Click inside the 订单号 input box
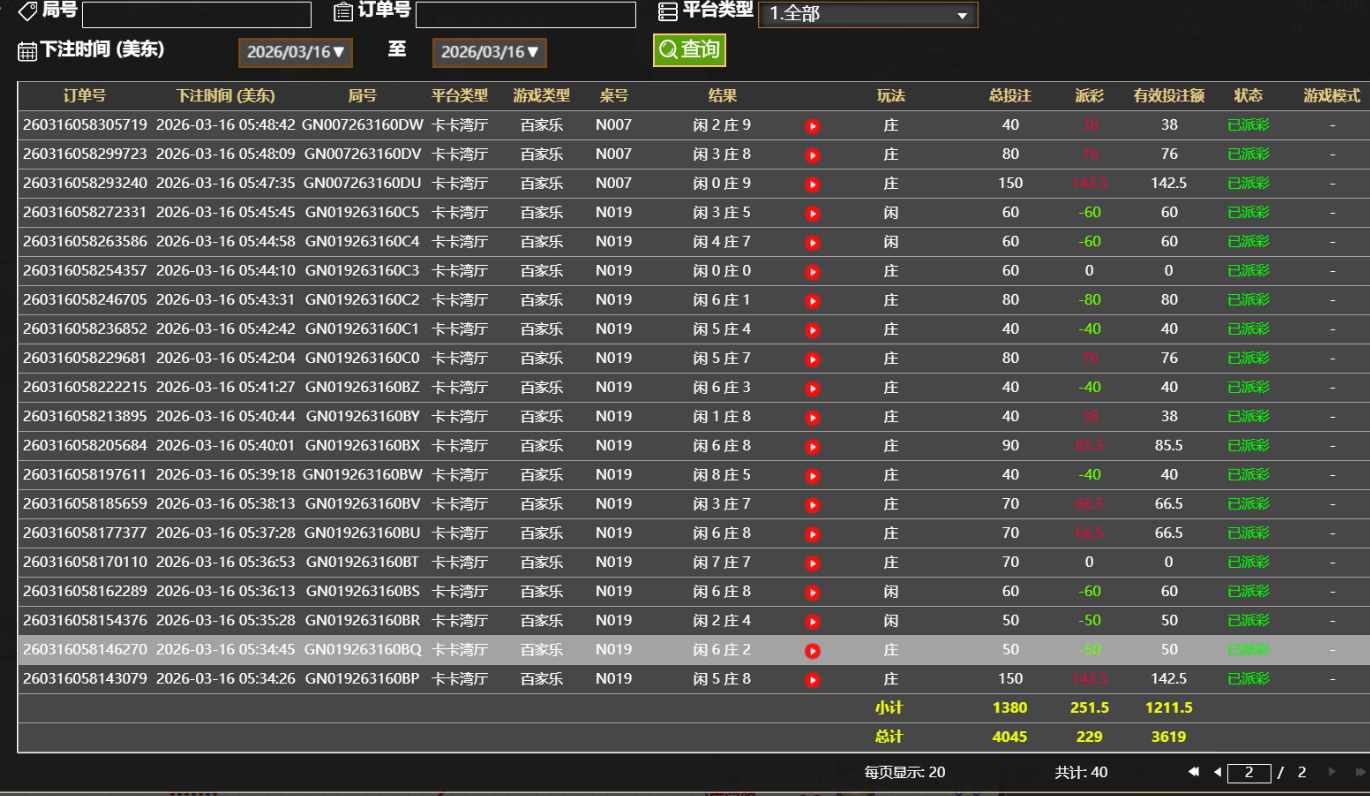Image resolution: width=1370 pixels, height=796 pixels. [x=525, y=14]
